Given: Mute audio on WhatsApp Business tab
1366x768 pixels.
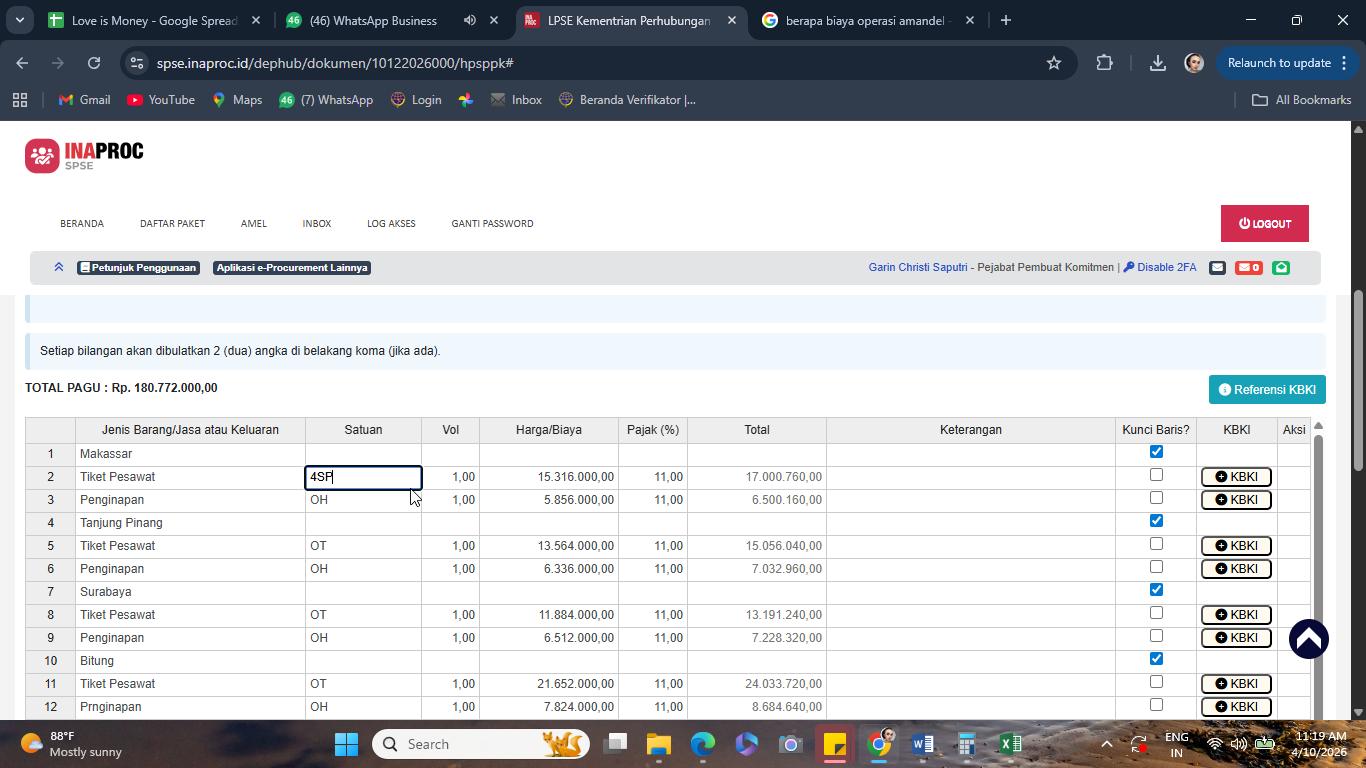Looking at the screenshot, I should 470,20.
